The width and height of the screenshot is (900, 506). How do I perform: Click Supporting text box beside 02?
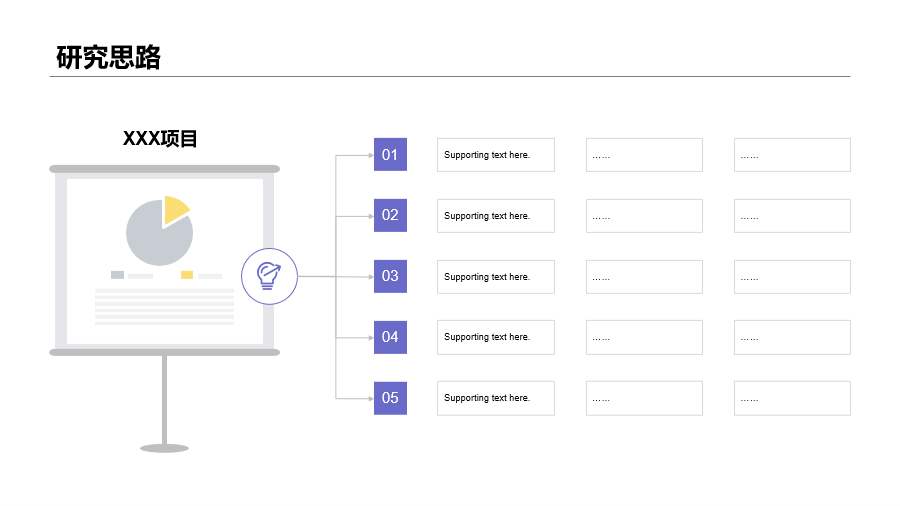coord(495,216)
